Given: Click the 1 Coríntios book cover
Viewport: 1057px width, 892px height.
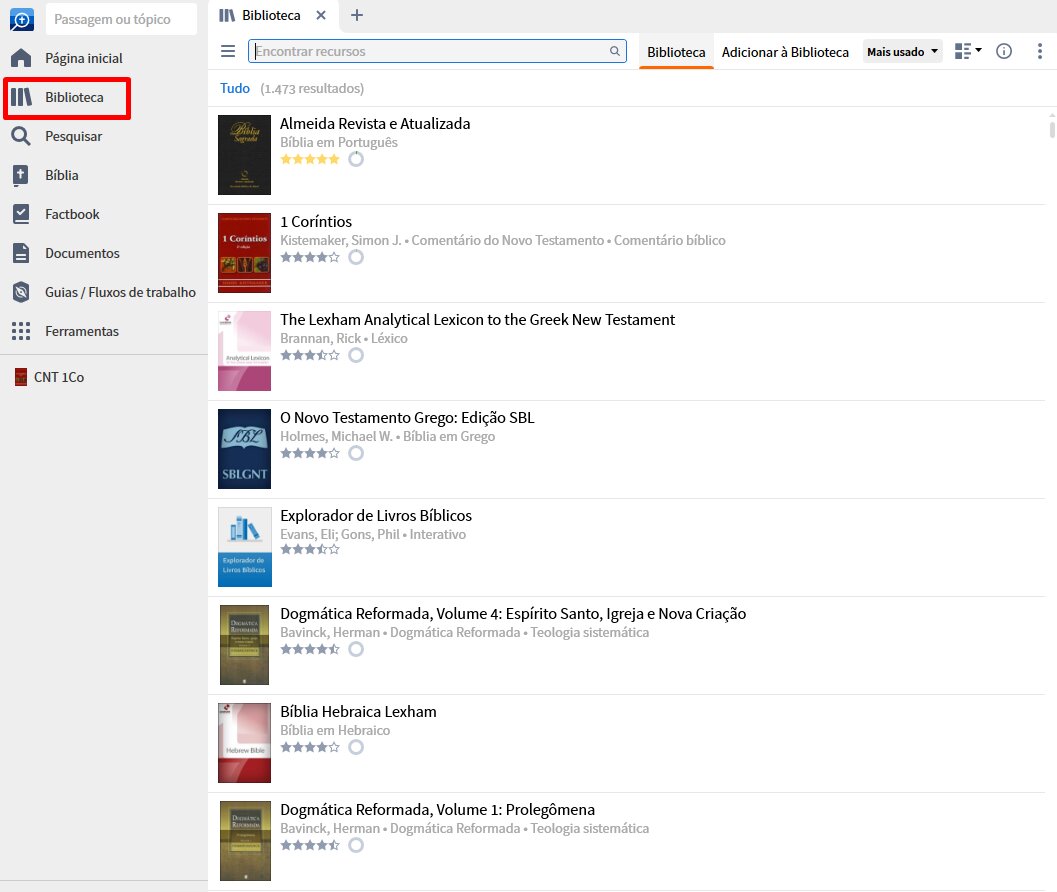Looking at the screenshot, I should point(245,253).
